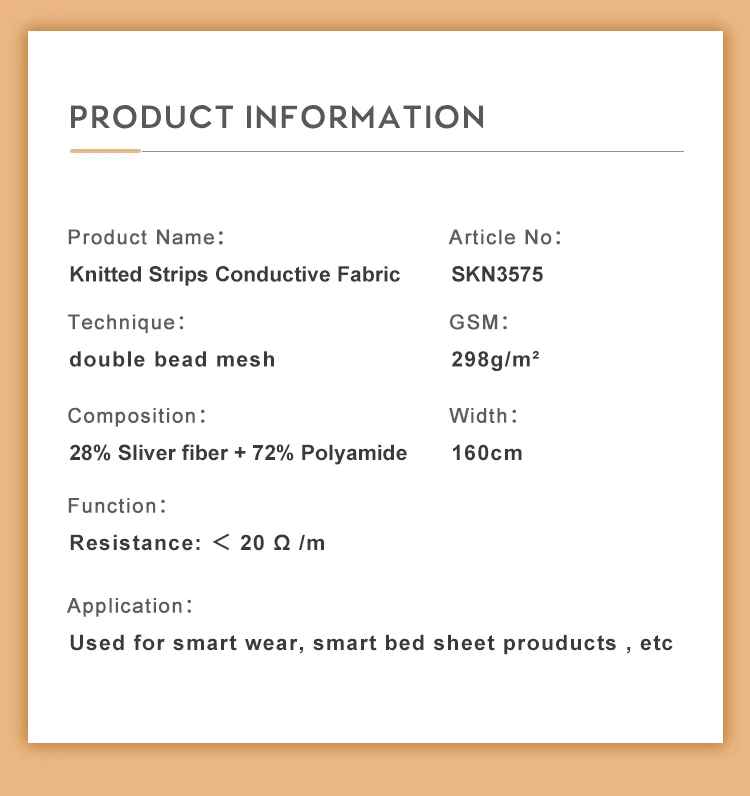Viewport: 750px width, 796px height.
Task: Click the Technique label
Action: 126,323
